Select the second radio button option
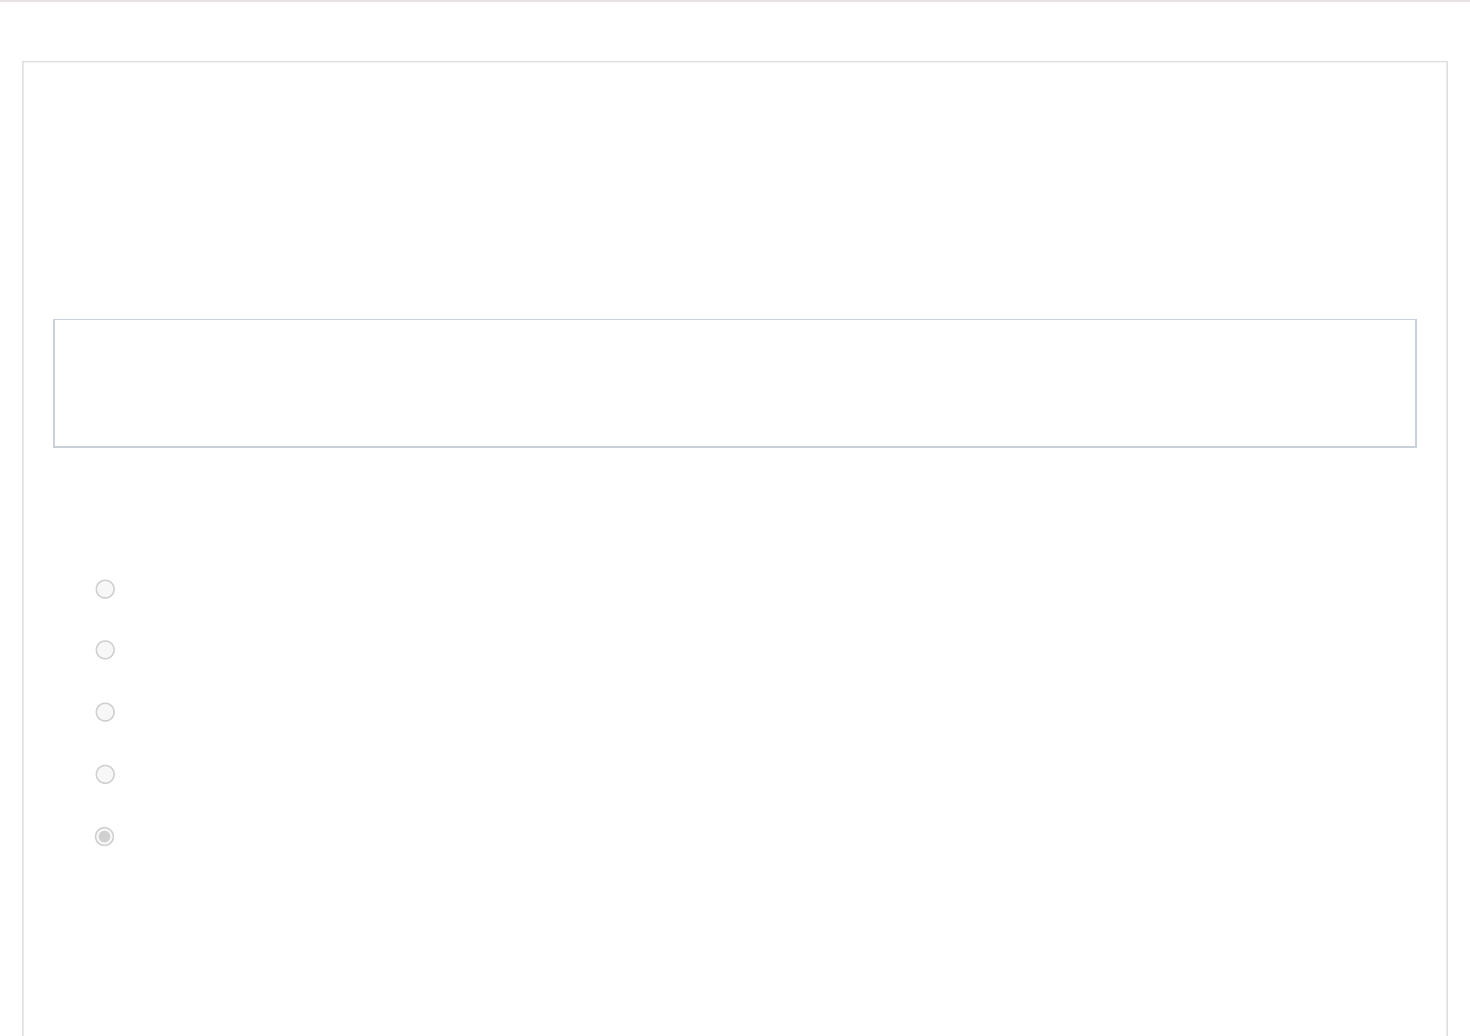 point(105,650)
